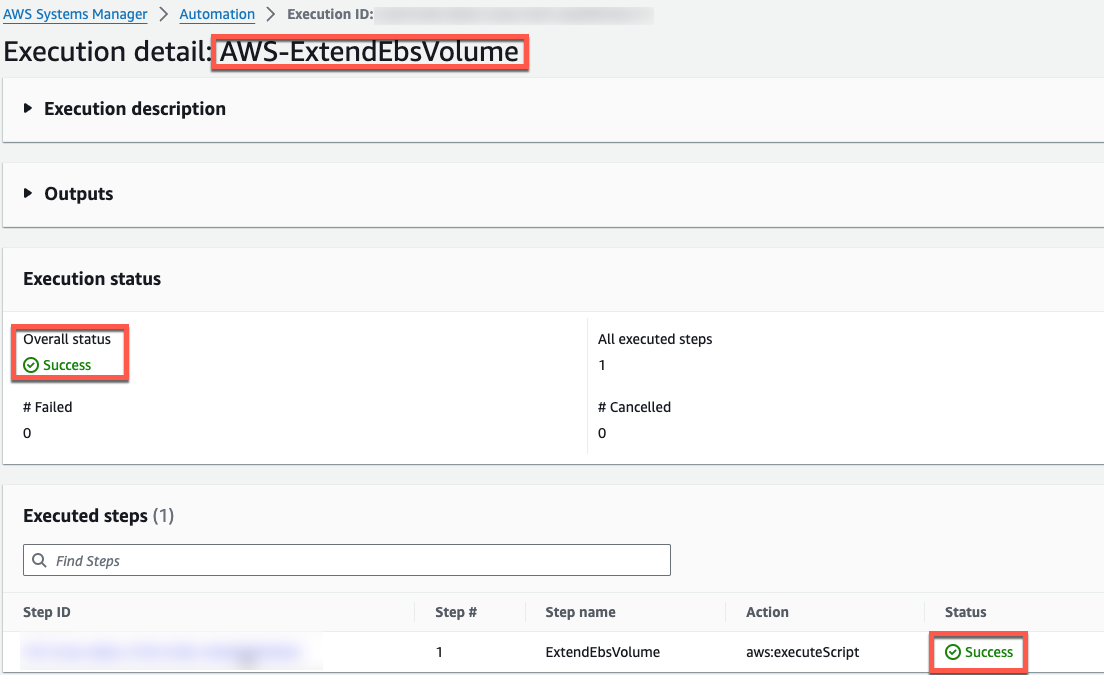Screen dimensions: 1104x675
Task: Select the ExtendEbsVolume step name cell
Action: 603,652
